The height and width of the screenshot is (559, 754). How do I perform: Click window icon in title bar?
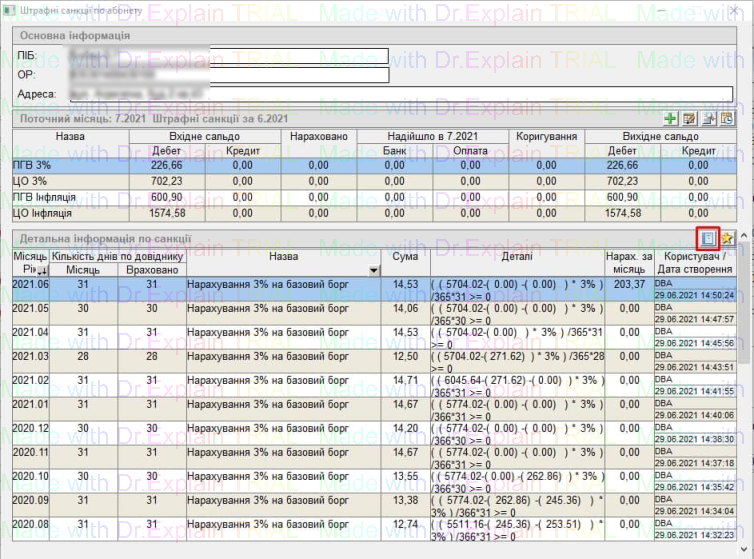(9, 10)
